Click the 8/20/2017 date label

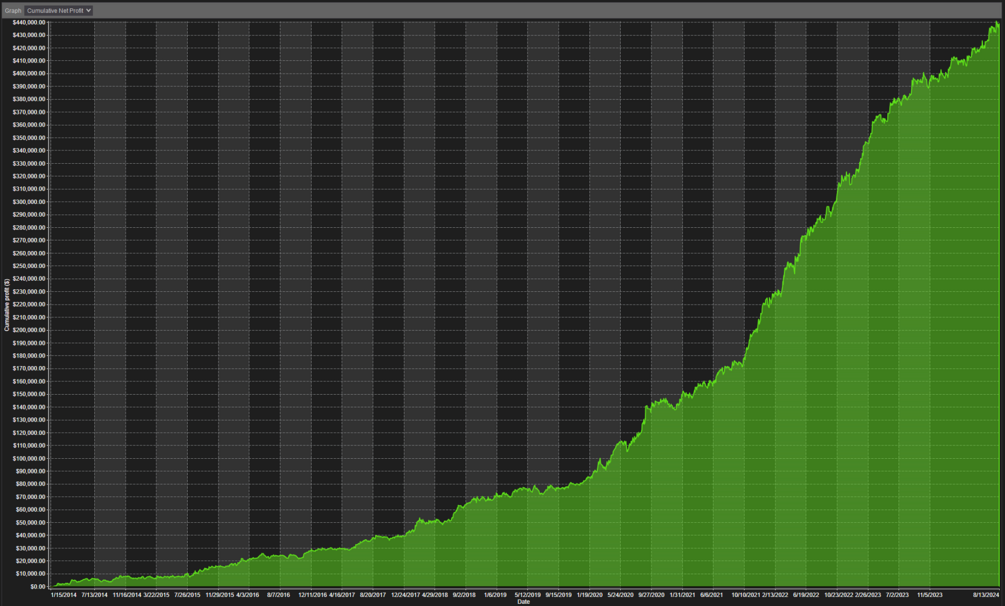pyautogui.click(x=373, y=595)
